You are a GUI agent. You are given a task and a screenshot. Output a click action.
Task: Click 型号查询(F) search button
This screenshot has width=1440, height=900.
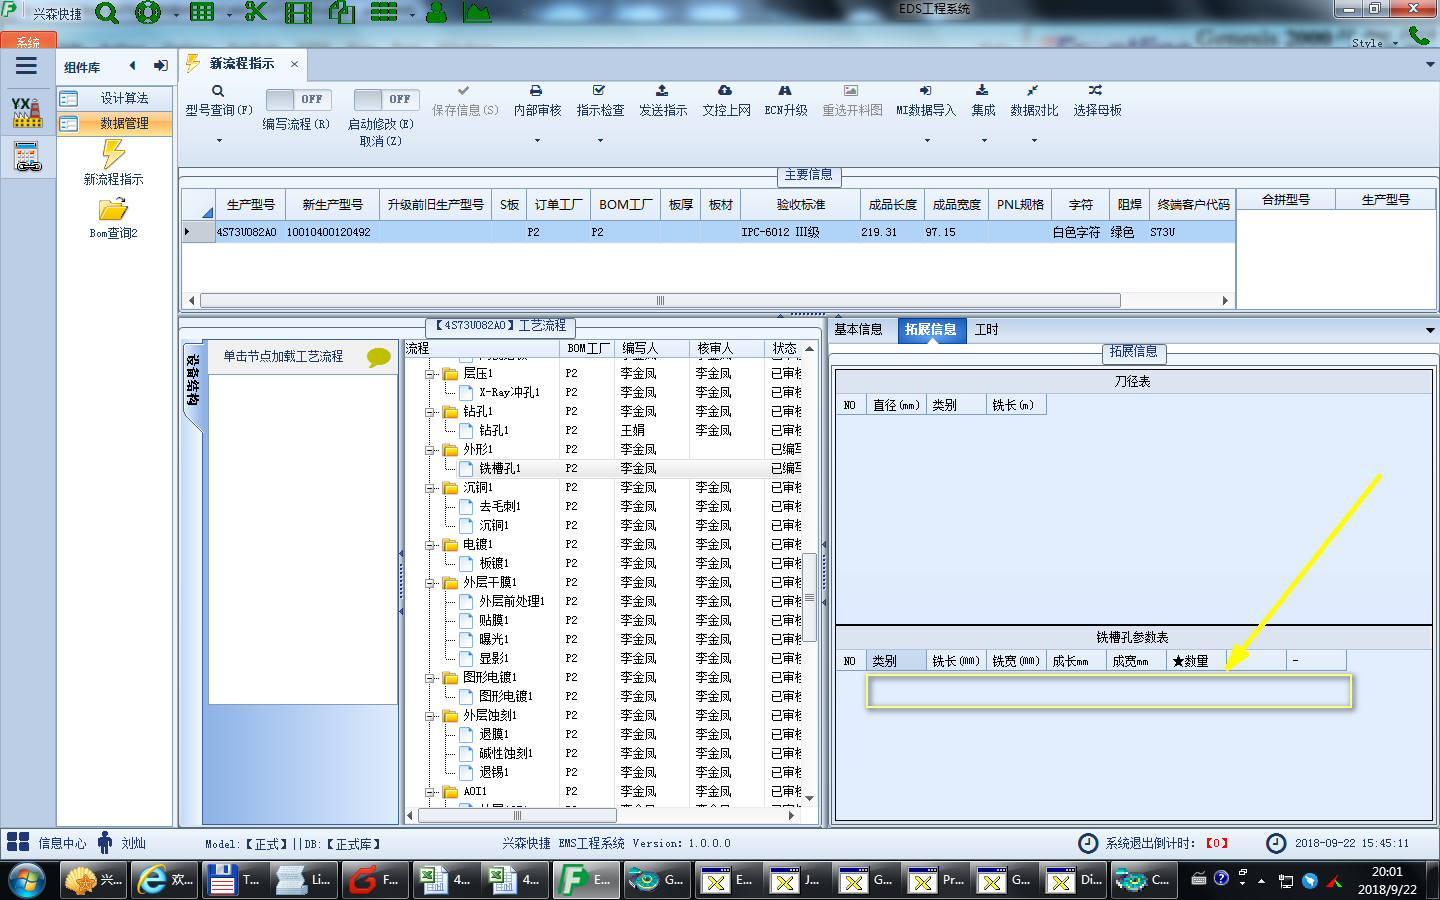coord(219,101)
